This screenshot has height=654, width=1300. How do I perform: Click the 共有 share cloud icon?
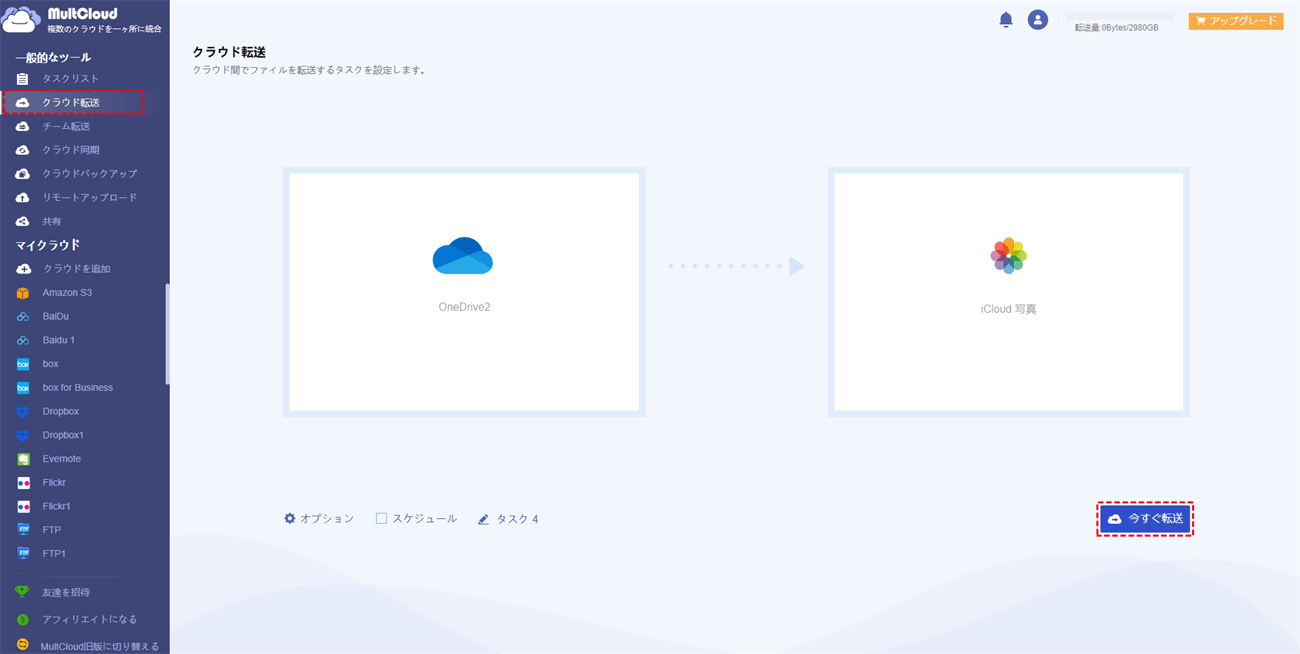(x=22, y=221)
